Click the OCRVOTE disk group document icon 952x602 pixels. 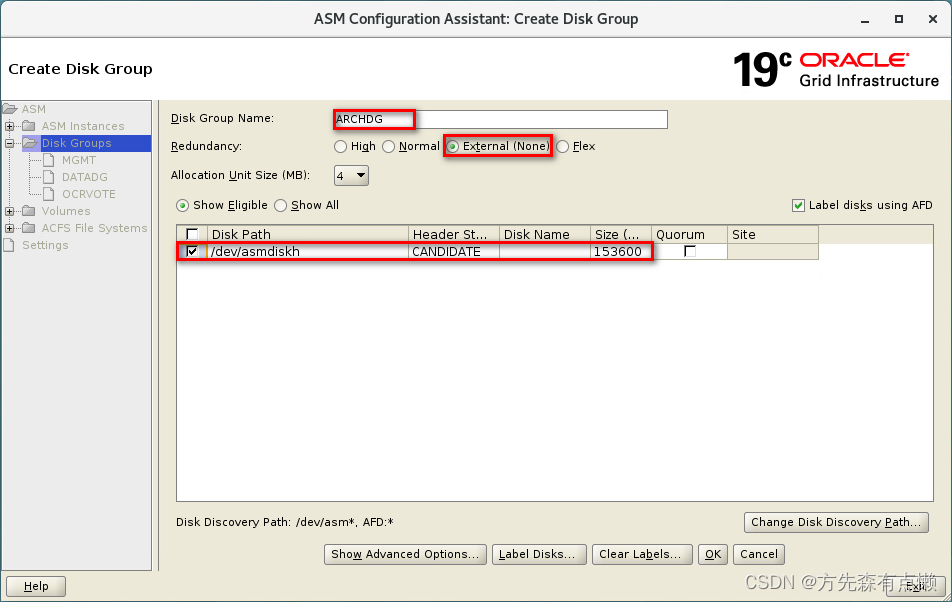49,194
